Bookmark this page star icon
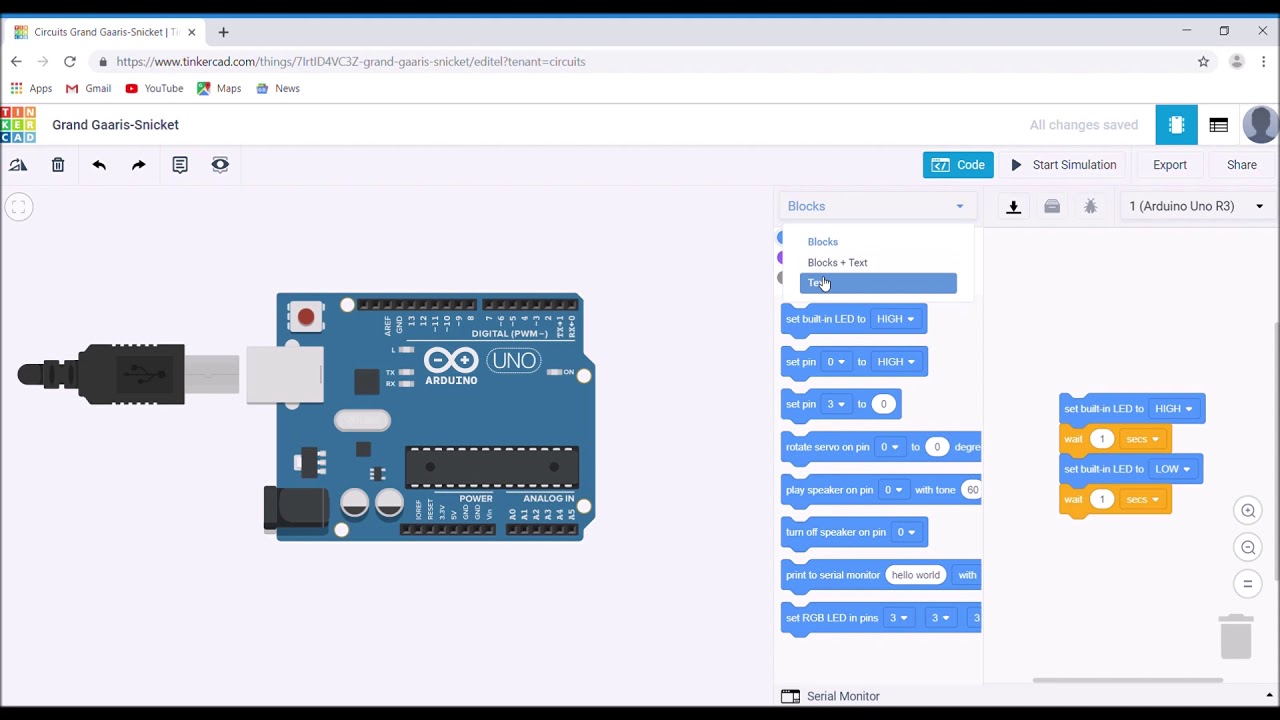 coord(1203,62)
